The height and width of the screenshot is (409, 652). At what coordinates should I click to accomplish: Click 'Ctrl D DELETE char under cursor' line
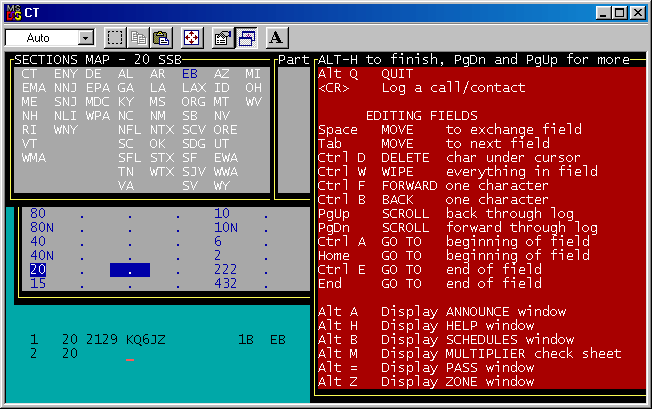tap(449, 158)
